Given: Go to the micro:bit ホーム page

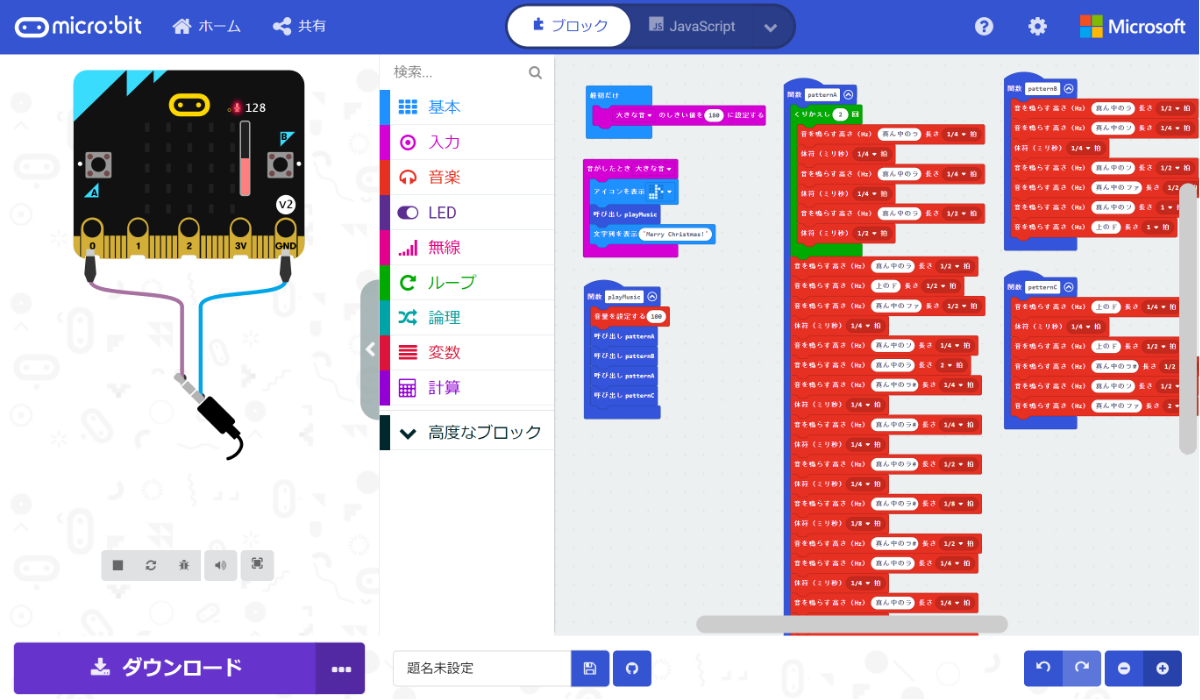Looking at the screenshot, I should [206, 26].
